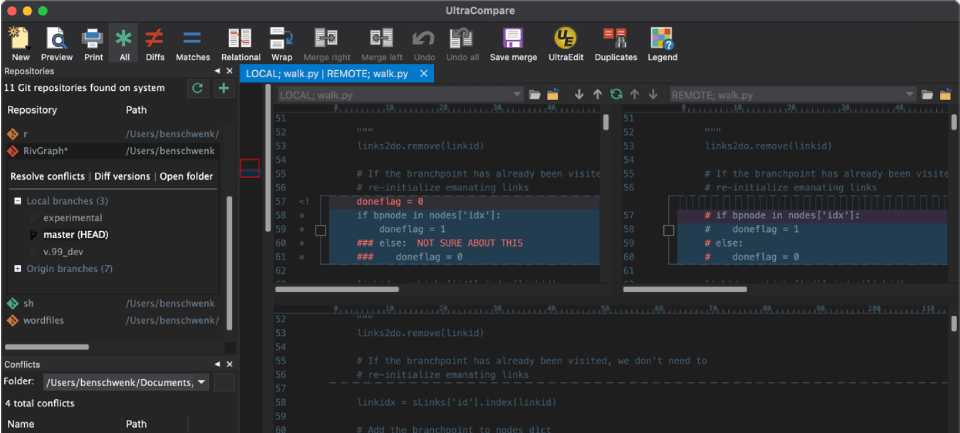This screenshot has width=960, height=433.
Task: Toggle Relational line view
Action: [241, 44]
